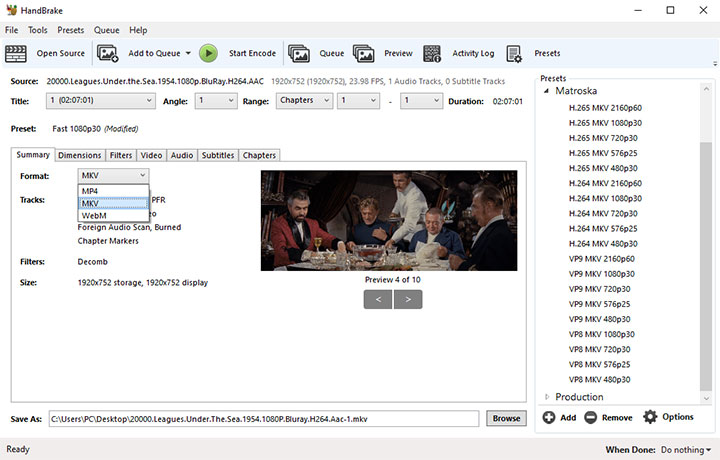The width and height of the screenshot is (720, 460).
Task: Open the end chapter dropdown
Action: pos(421,101)
